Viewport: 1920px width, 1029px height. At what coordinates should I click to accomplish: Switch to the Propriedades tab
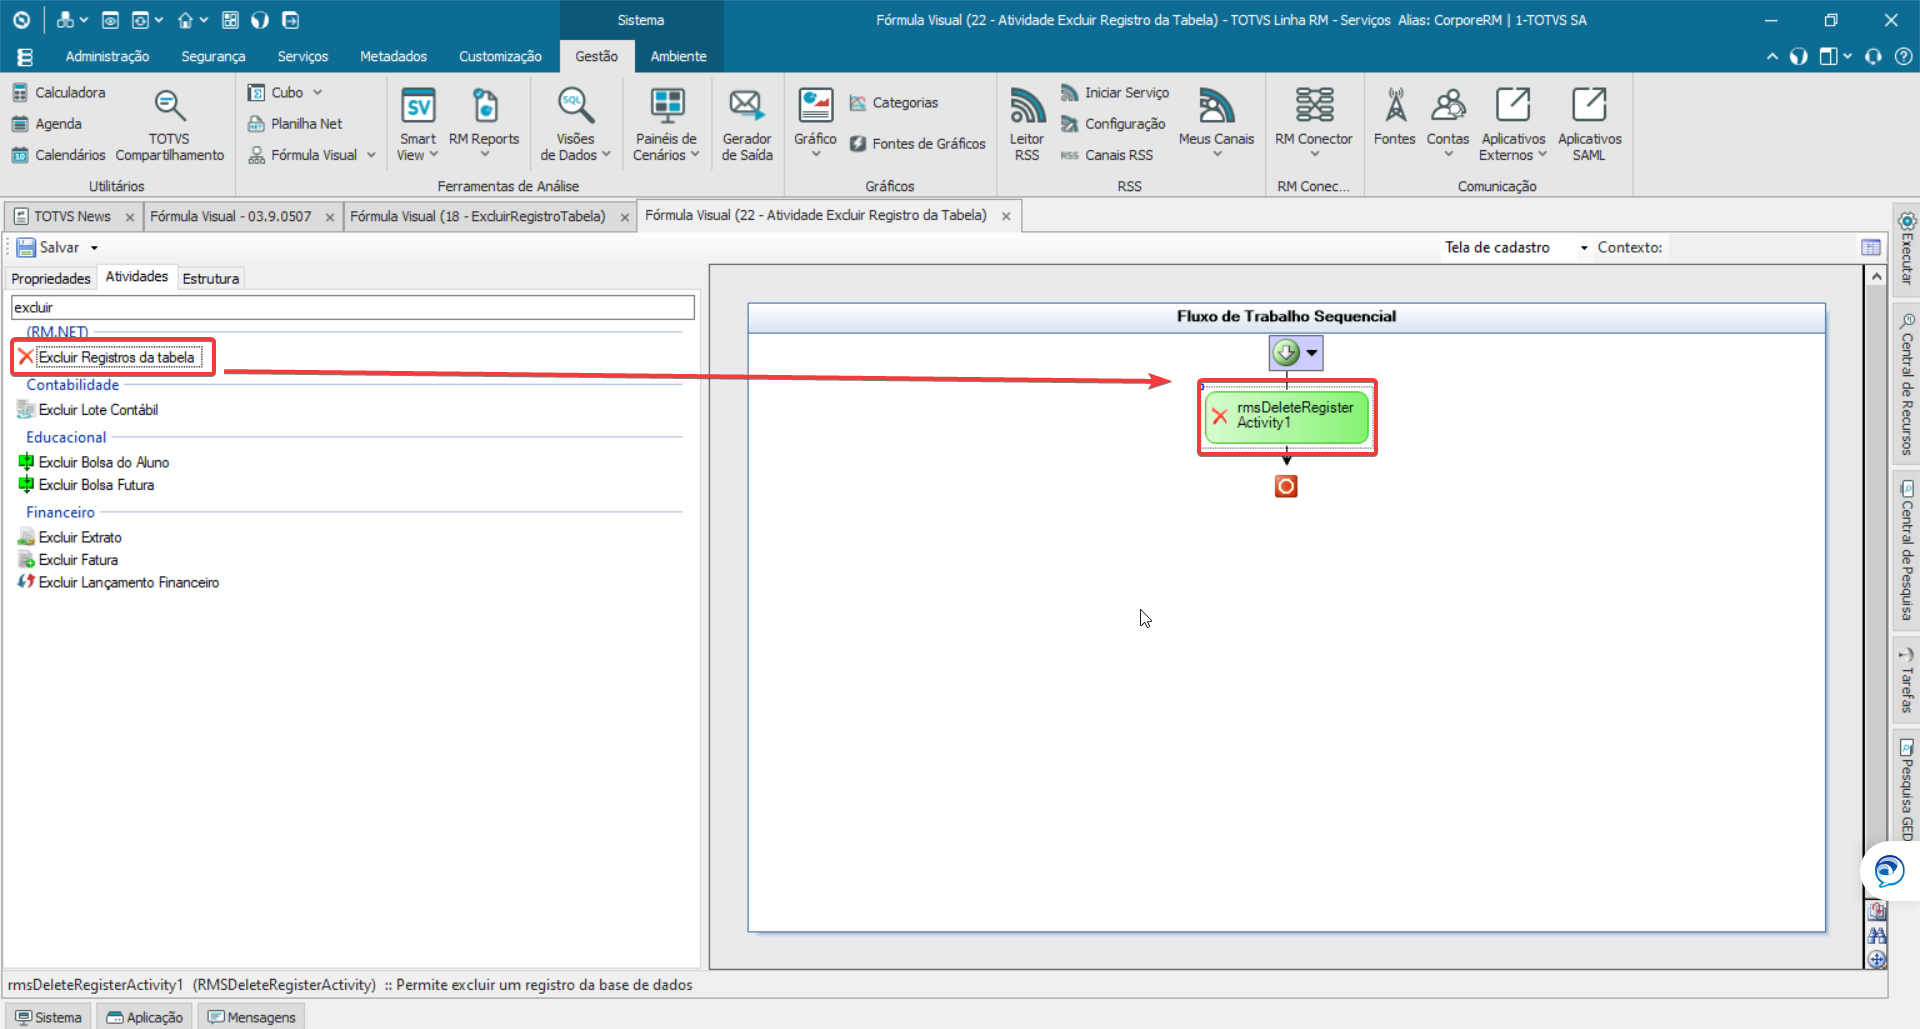[x=51, y=278]
